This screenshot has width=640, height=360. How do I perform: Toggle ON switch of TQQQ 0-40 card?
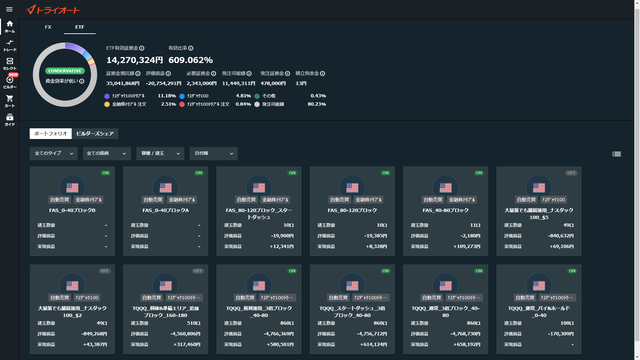[x=572, y=271]
